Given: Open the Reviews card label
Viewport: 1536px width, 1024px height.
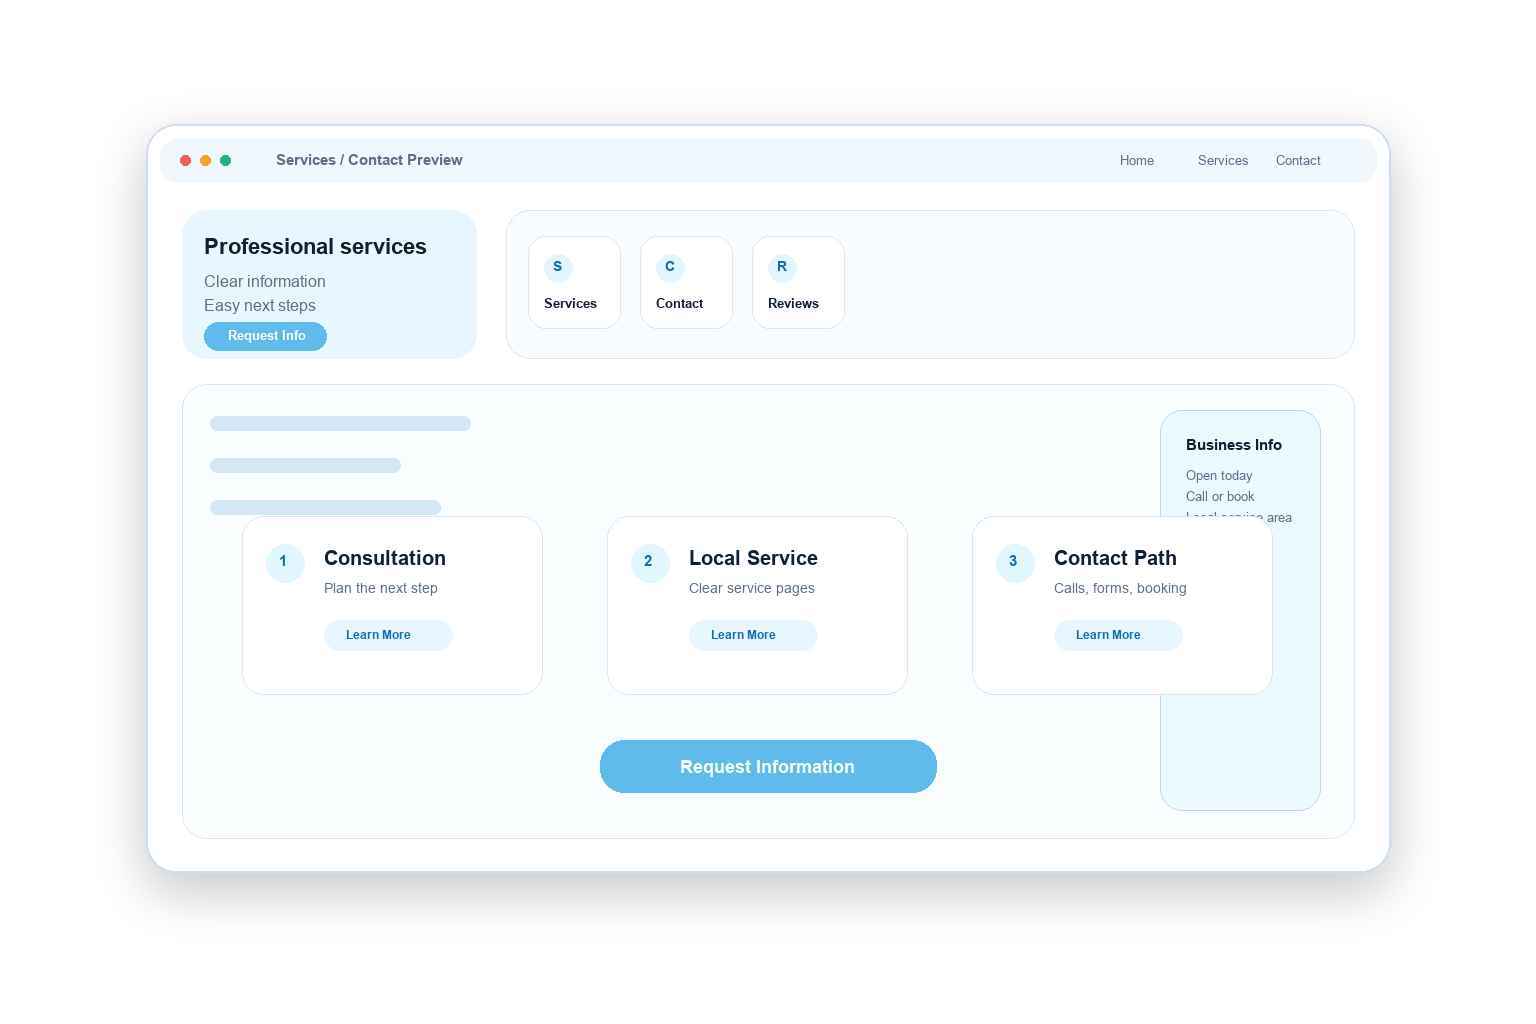Looking at the screenshot, I should (x=793, y=304).
